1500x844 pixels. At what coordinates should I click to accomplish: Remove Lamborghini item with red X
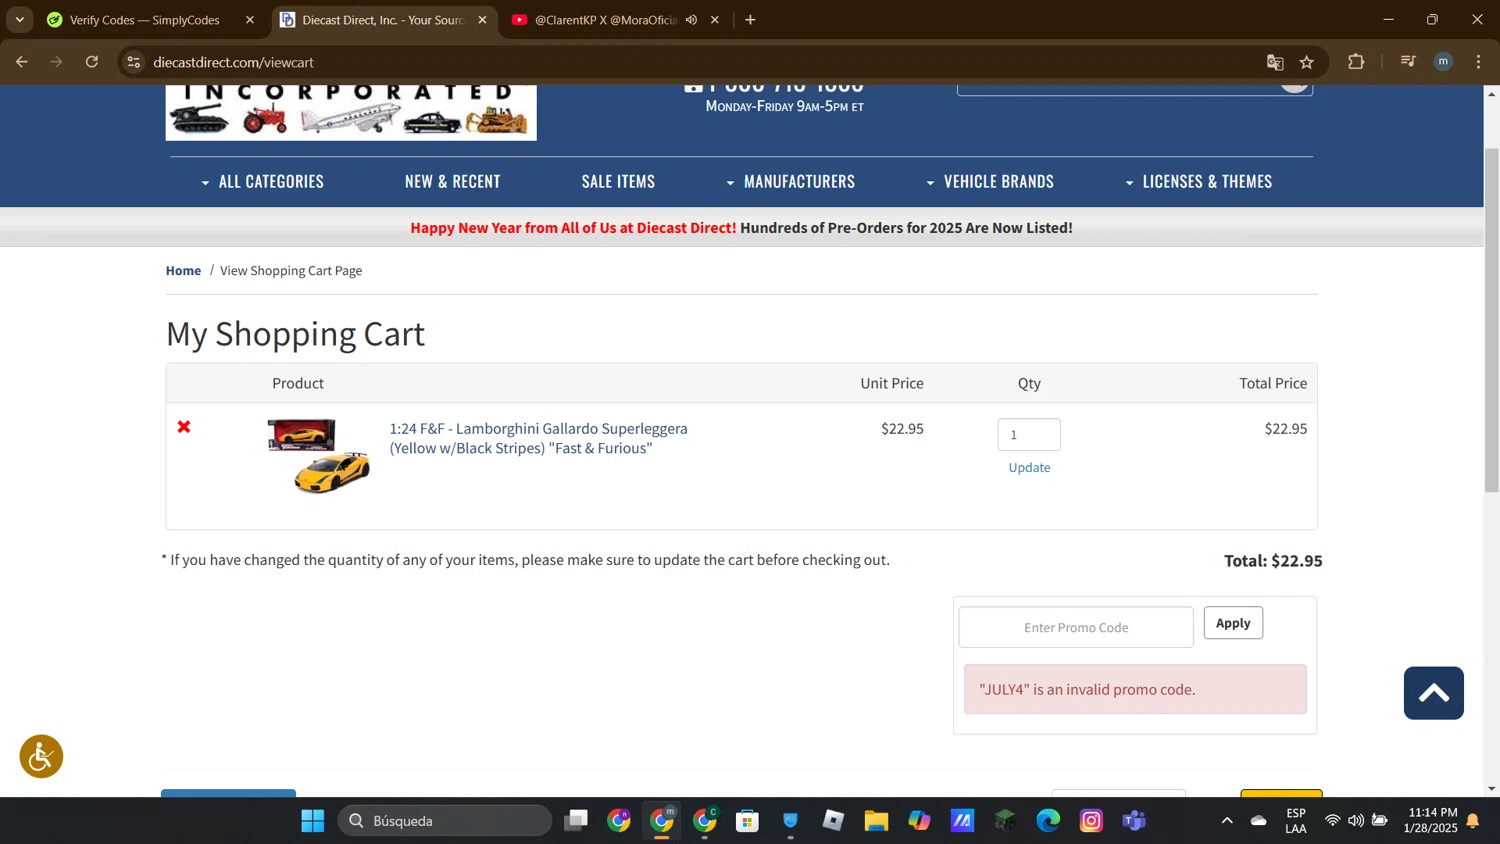184,427
